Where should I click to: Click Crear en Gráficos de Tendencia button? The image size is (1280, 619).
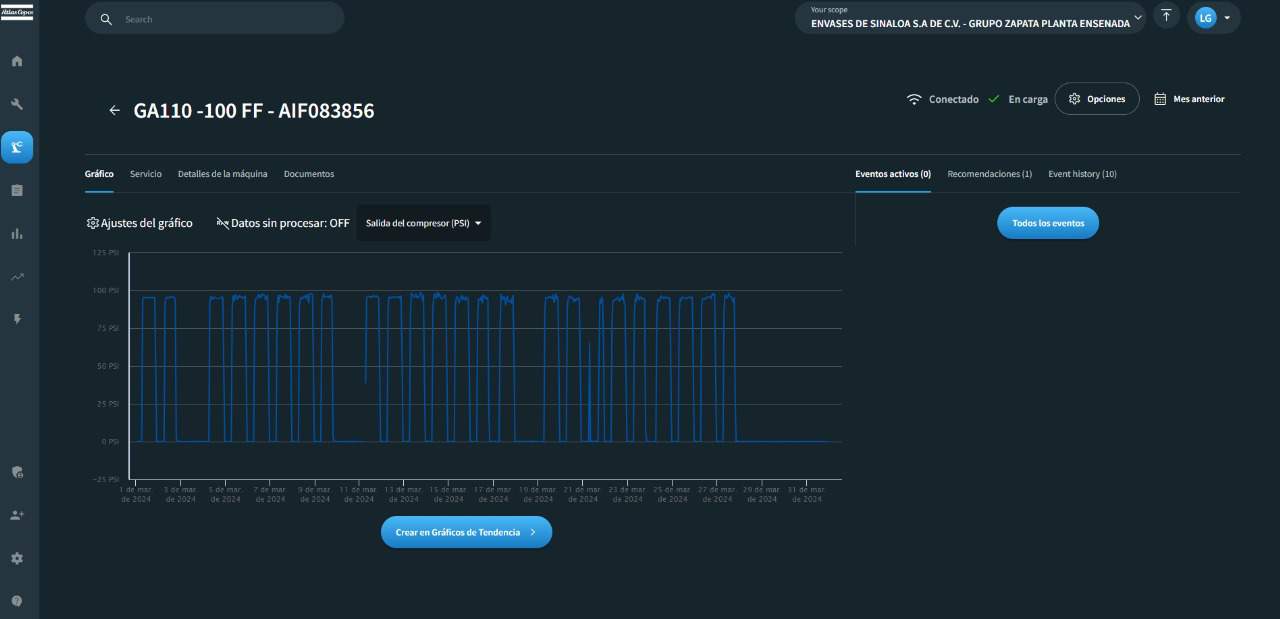pyautogui.click(x=466, y=532)
